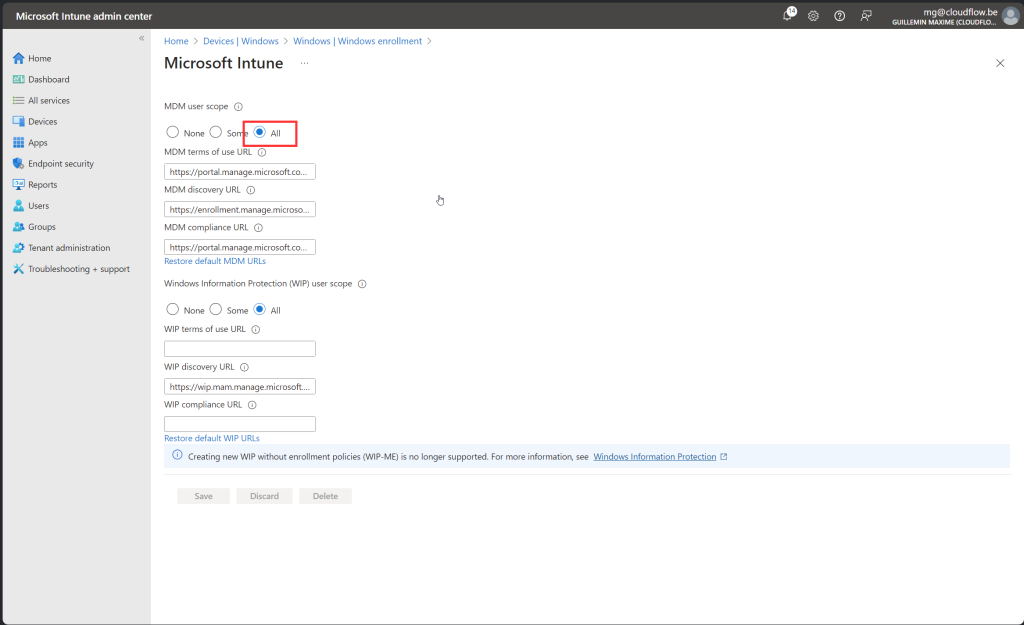This screenshot has width=1024, height=625.
Task: Click info icon beside WIP terms of use URL
Action: [256, 330]
